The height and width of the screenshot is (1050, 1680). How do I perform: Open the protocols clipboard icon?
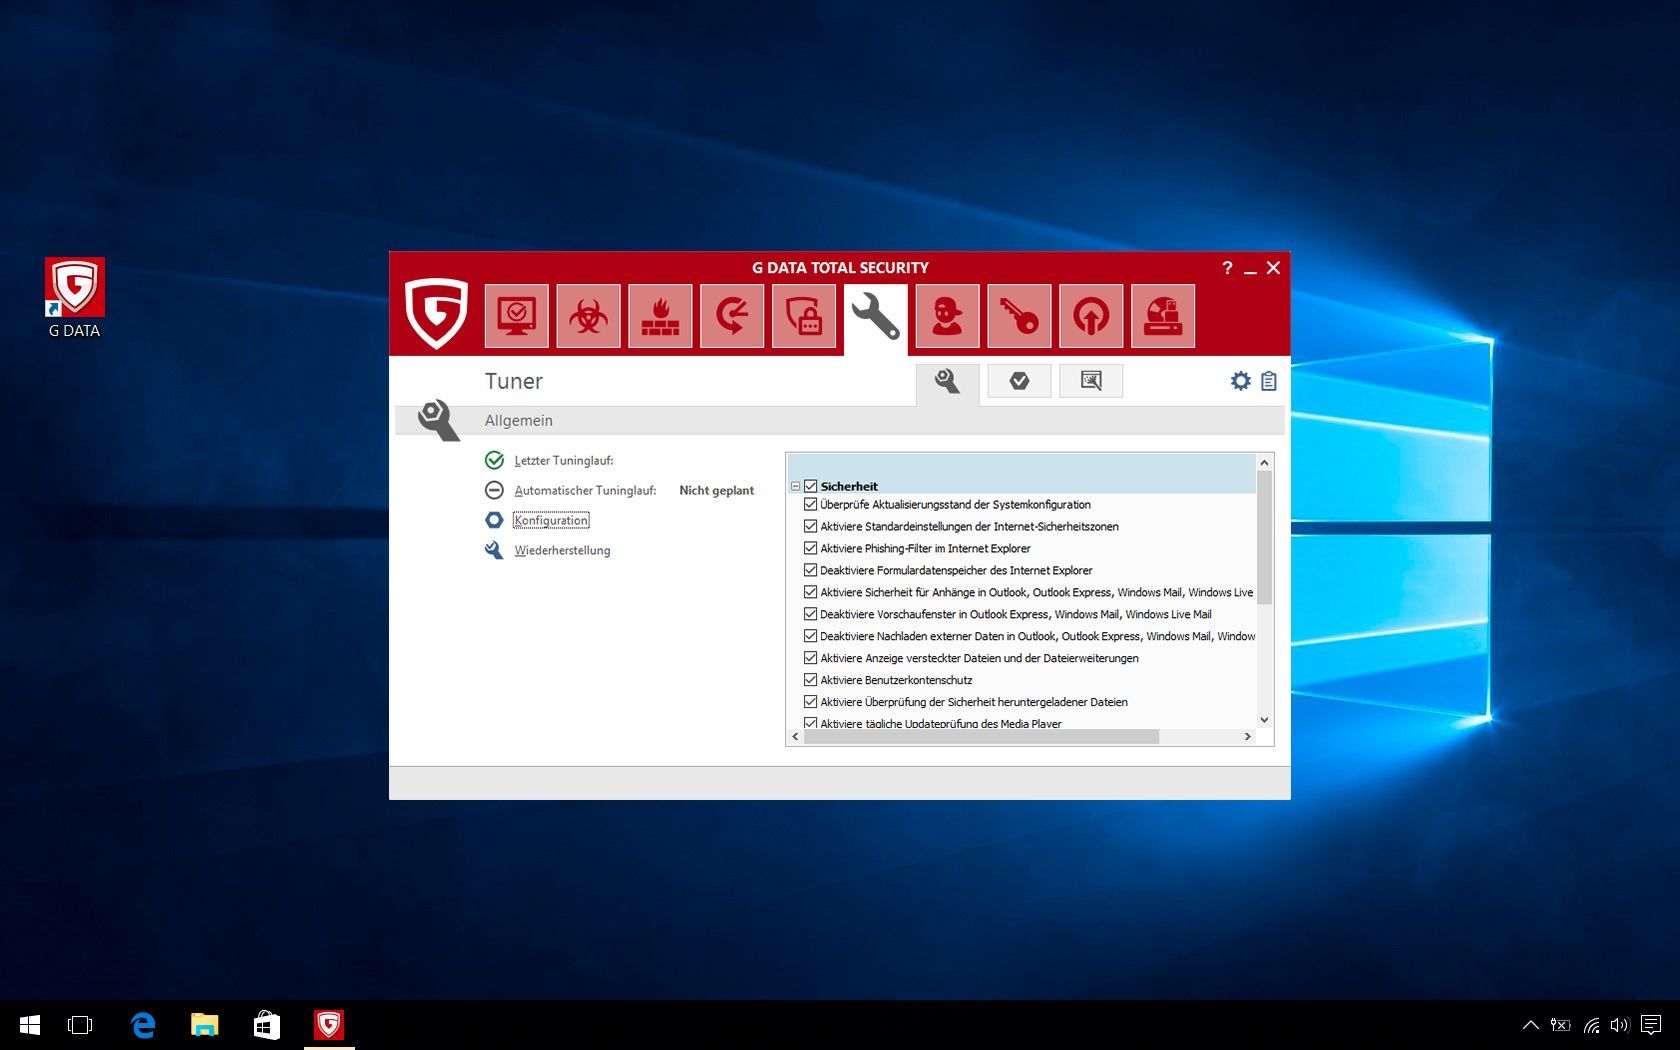(x=1269, y=381)
